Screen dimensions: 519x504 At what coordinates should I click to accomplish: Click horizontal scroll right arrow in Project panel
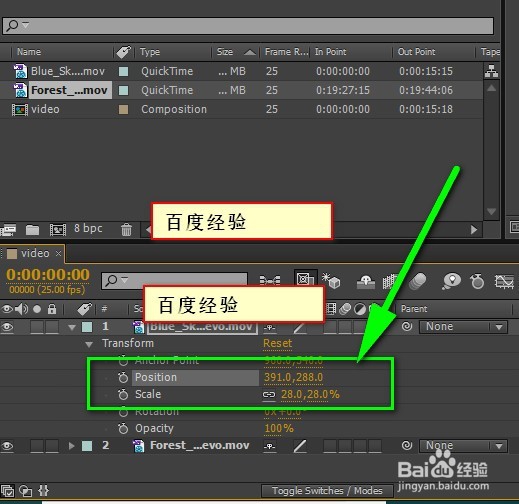point(474,229)
